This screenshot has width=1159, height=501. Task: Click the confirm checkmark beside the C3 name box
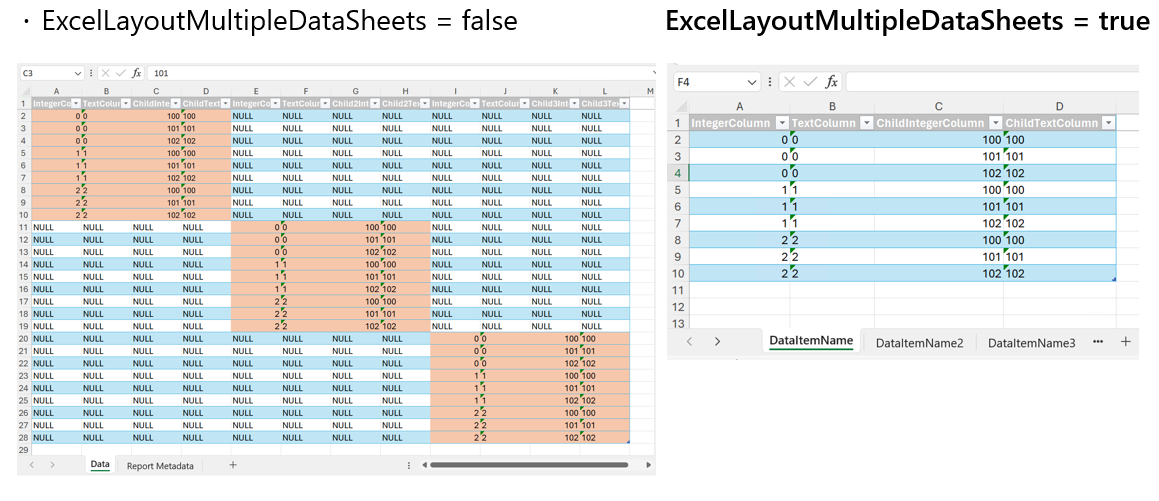click(x=121, y=73)
